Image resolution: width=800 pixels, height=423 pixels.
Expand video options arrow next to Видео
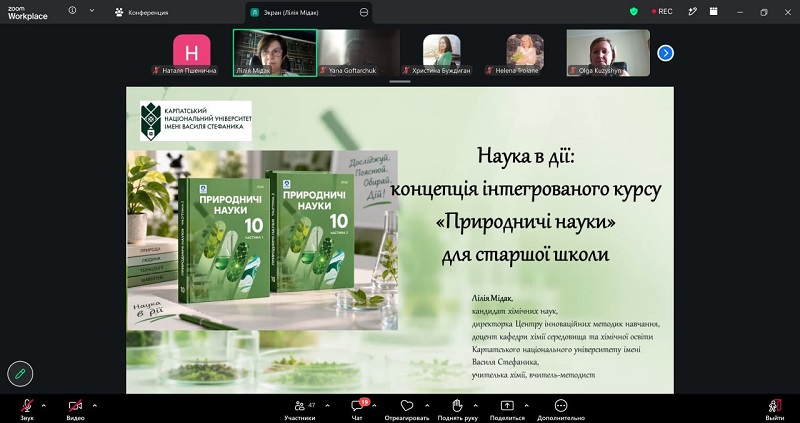click(x=94, y=406)
